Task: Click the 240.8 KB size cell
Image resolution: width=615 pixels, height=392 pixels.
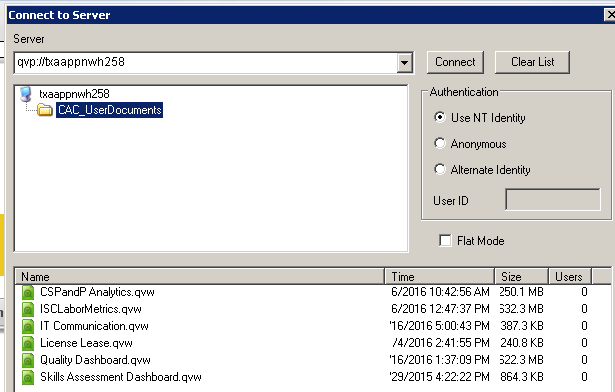Action: (522, 343)
